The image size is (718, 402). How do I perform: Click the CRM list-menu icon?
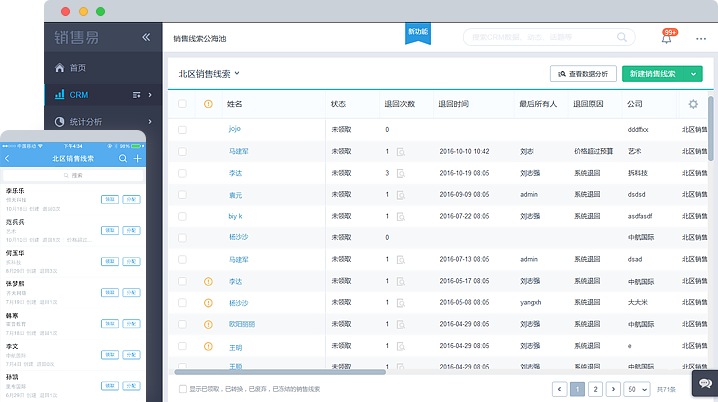pos(136,95)
